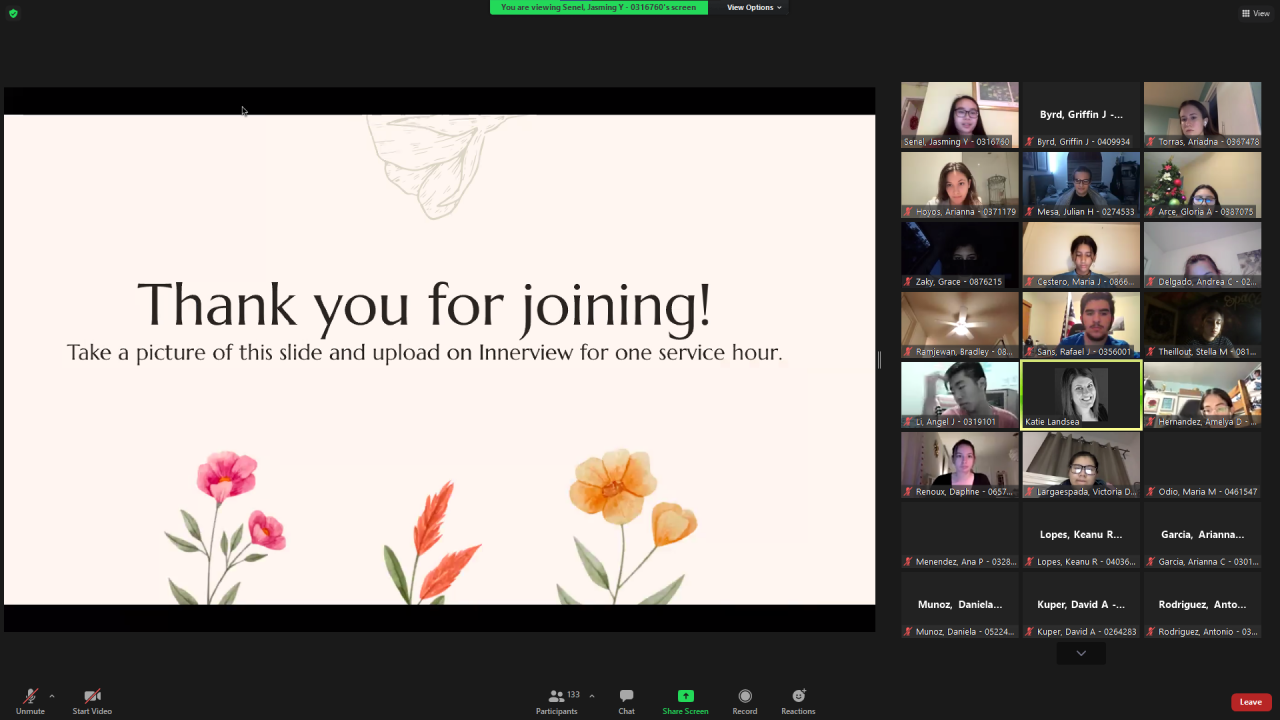
Task: Select Delgado, Andrea C video tile
Action: click(1202, 255)
